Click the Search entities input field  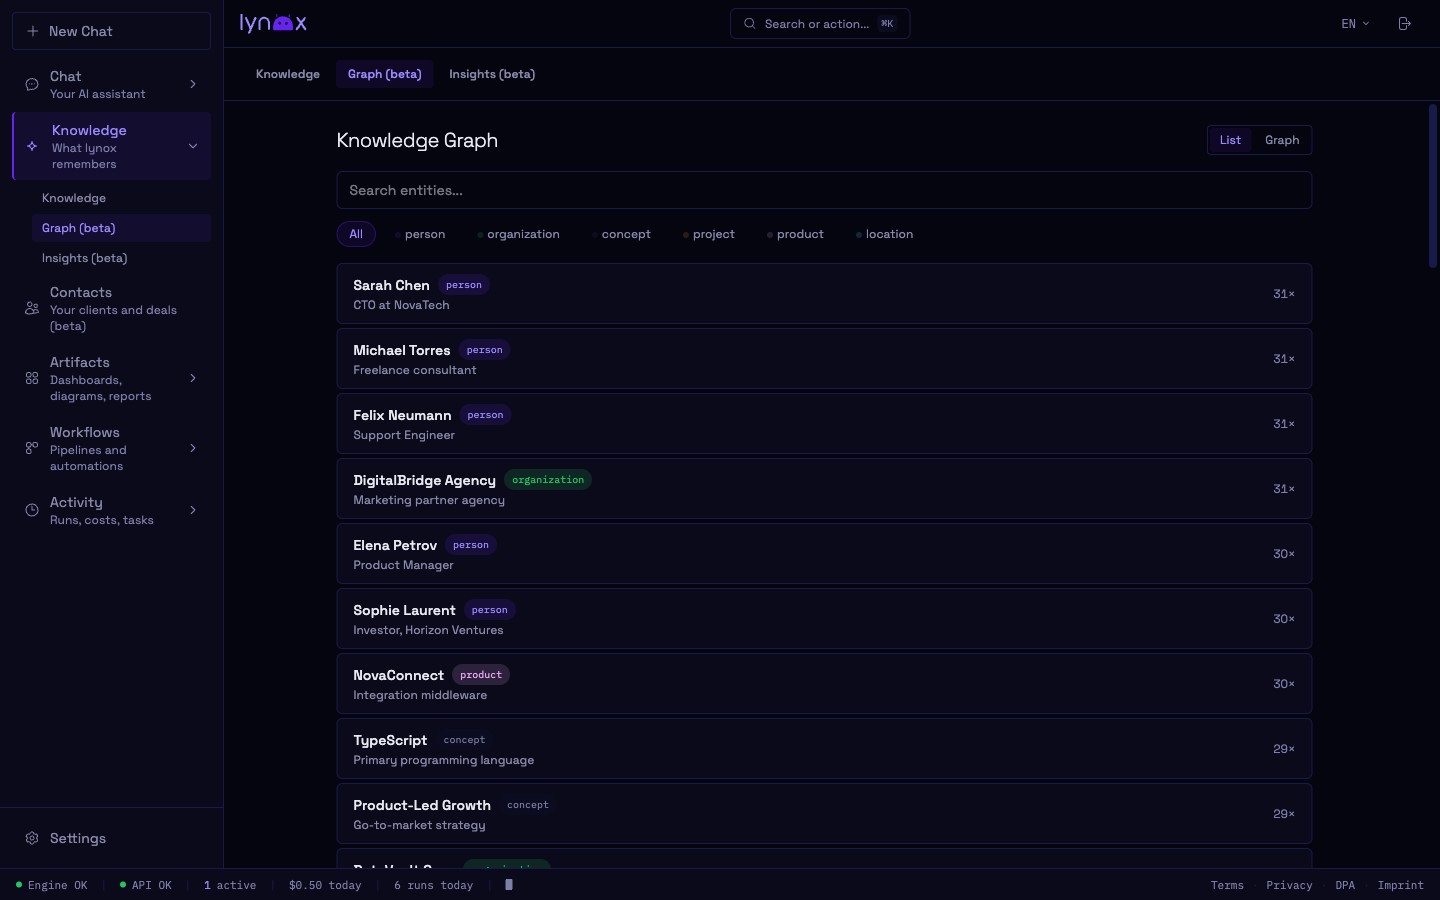tap(824, 190)
